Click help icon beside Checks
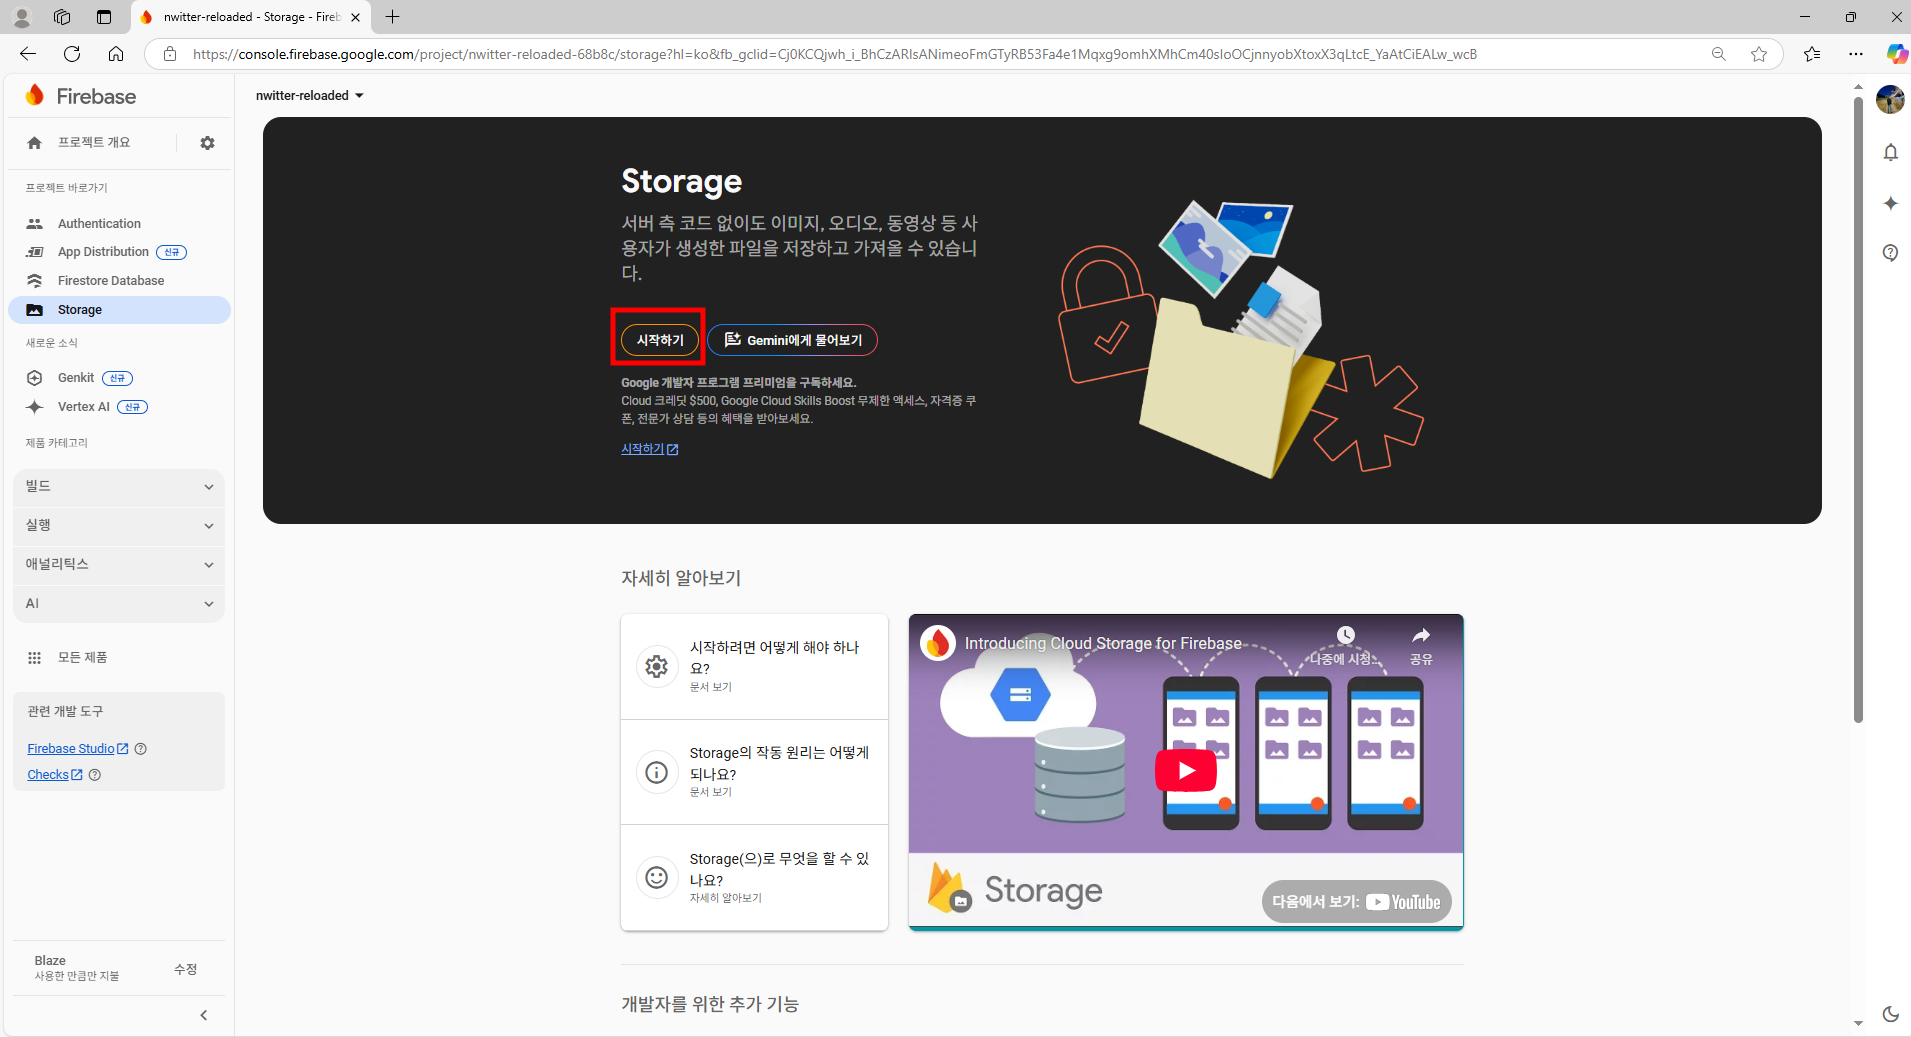1911x1037 pixels. pyautogui.click(x=95, y=775)
